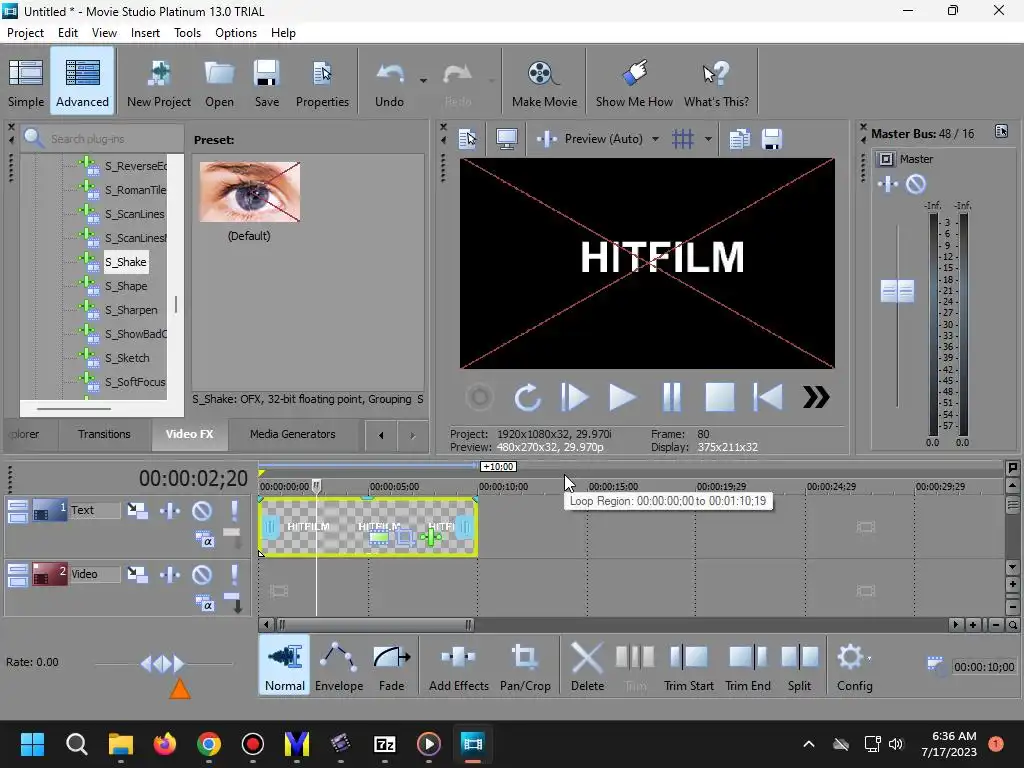The height and width of the screenshot is (768, 1024).
Task: Open the Project menu
Action: coord(25,33)
